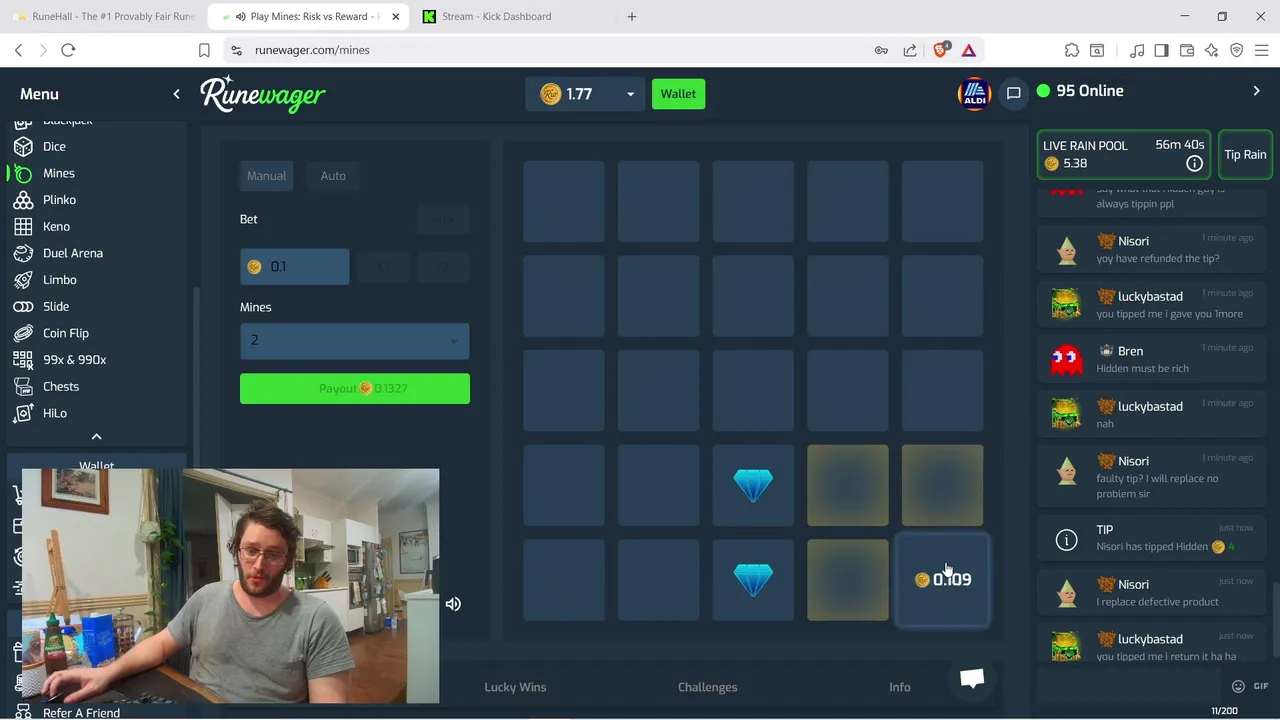The image size is (1280, 720).
Task: Open the Dice game icon
Action: tap(23, 147)
